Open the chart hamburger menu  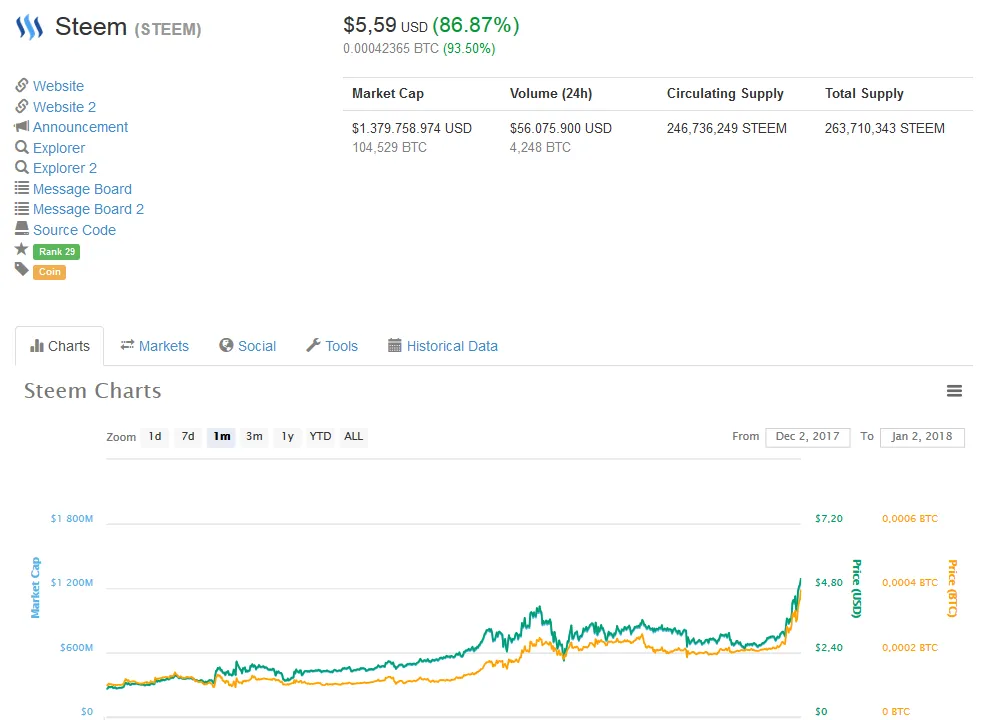(954, 391)
